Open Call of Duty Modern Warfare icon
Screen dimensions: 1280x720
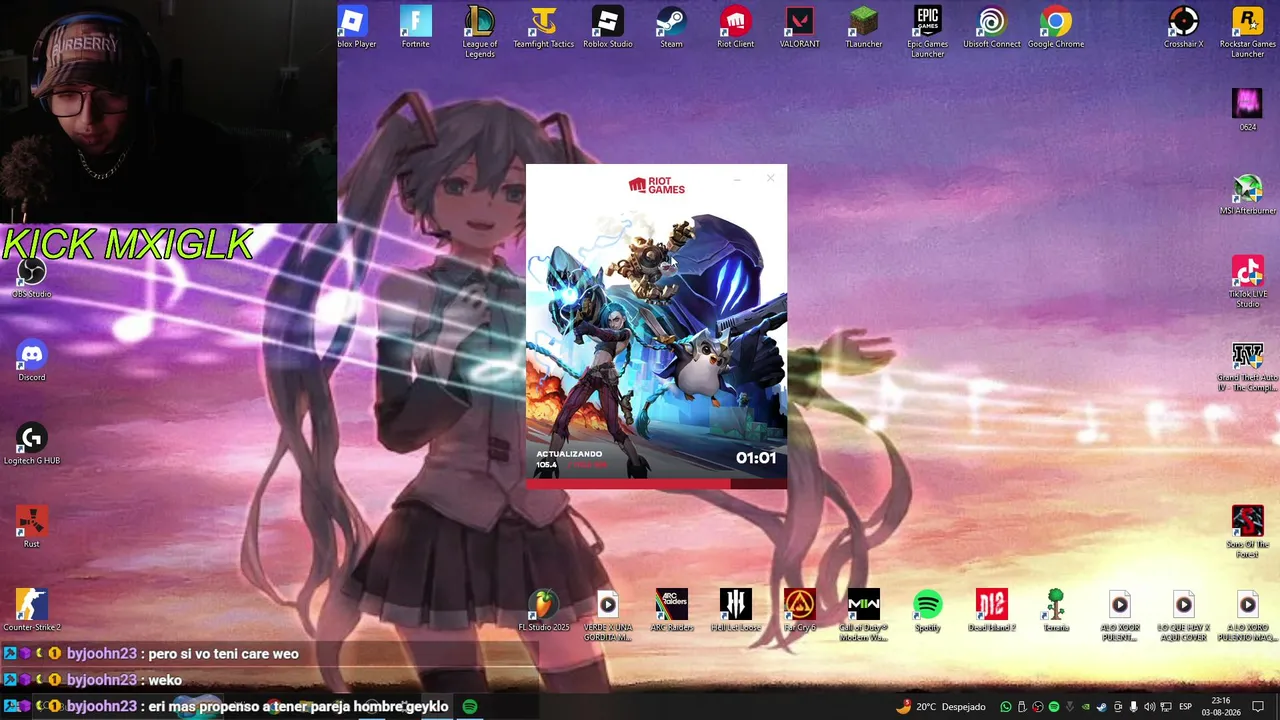click(863, 615)
